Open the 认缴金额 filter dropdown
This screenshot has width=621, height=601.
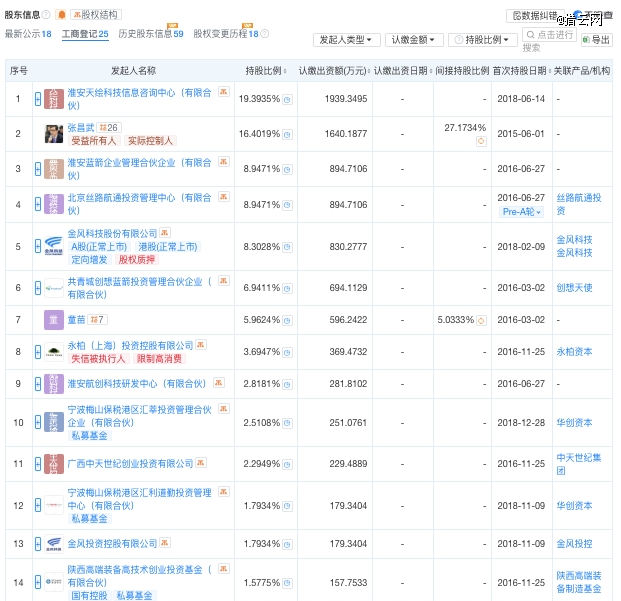click(414, 40)
